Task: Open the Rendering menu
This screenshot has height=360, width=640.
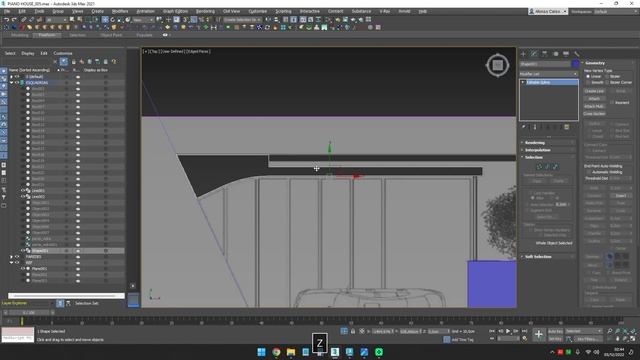Action: click(x=205, y=11)
